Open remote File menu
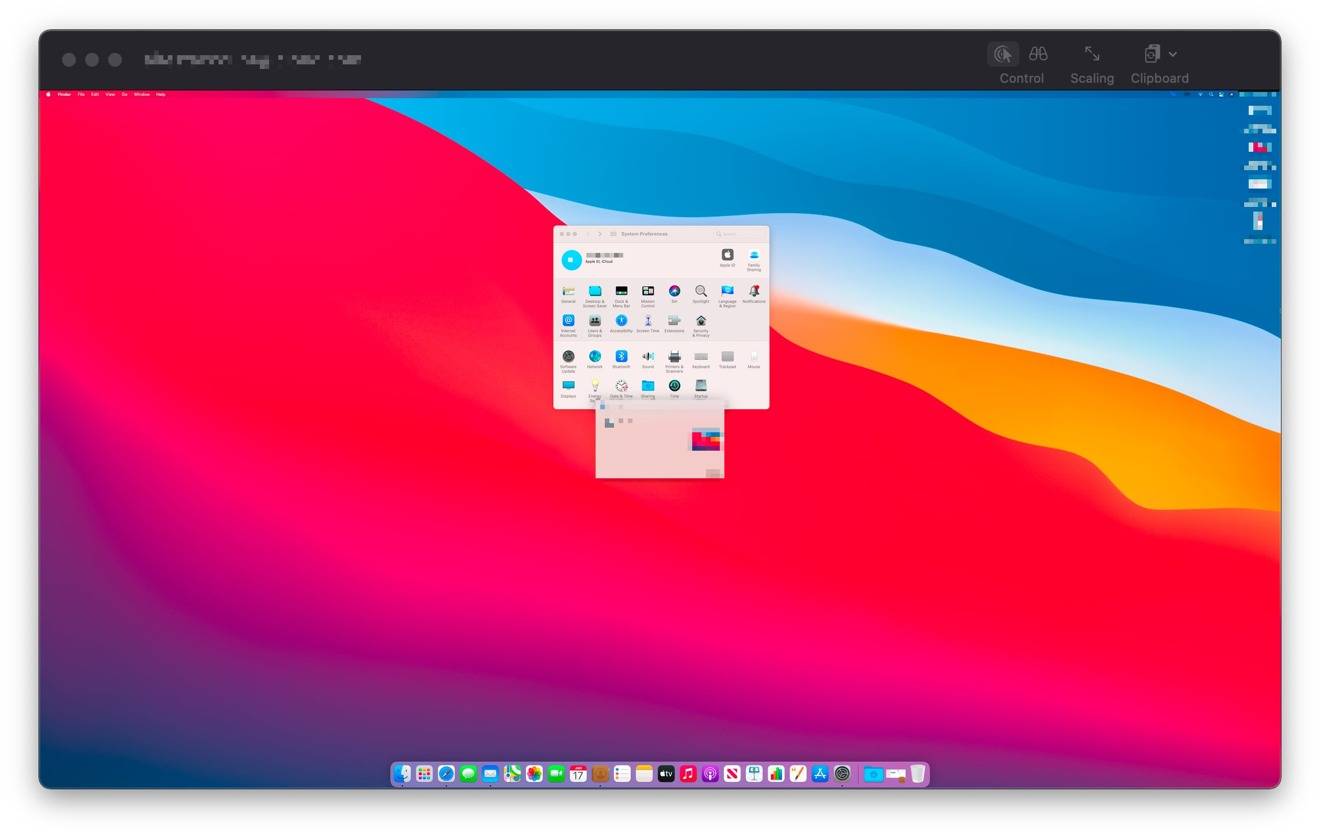 (81, 94)
